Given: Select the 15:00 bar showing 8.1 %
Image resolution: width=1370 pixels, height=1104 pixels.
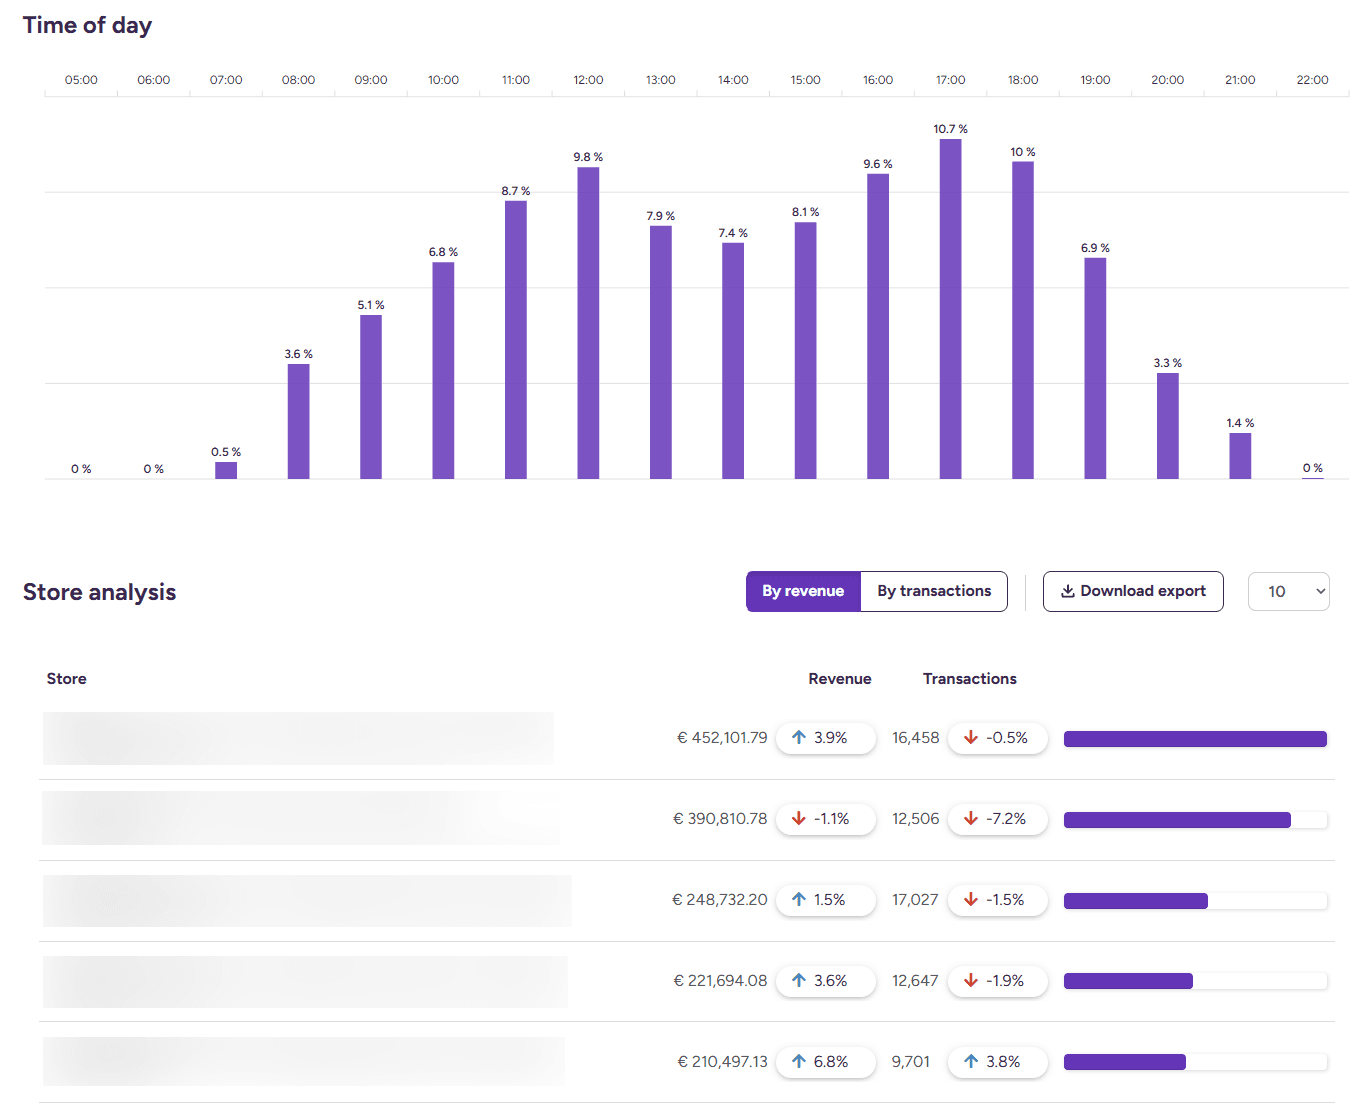Looking at the screenshot, I should (x=805, y=350).
